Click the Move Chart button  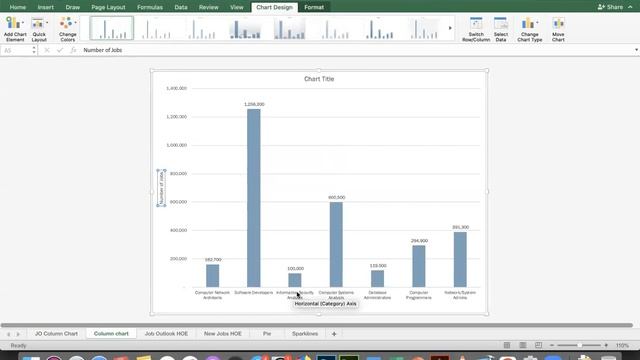(558, 29)
